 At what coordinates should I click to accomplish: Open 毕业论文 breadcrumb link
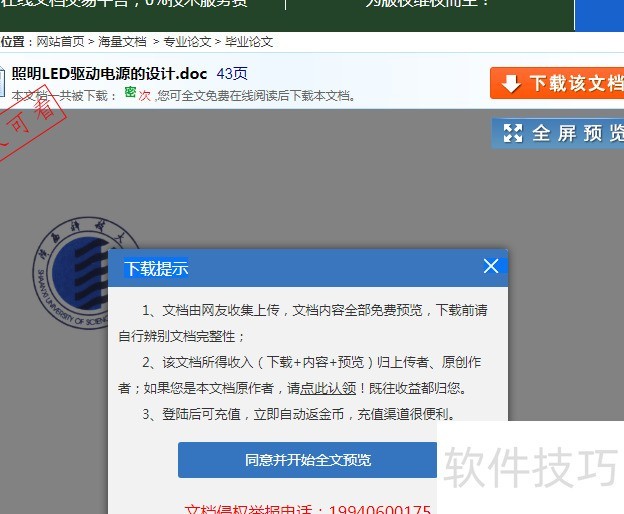(249, 42)
